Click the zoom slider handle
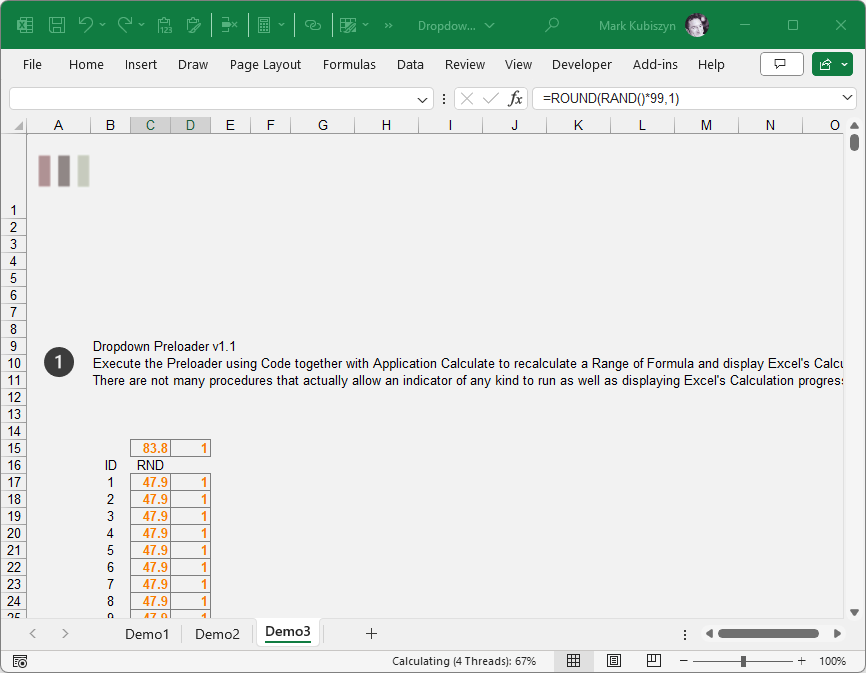Screen dimensions: 866x673 743,661
